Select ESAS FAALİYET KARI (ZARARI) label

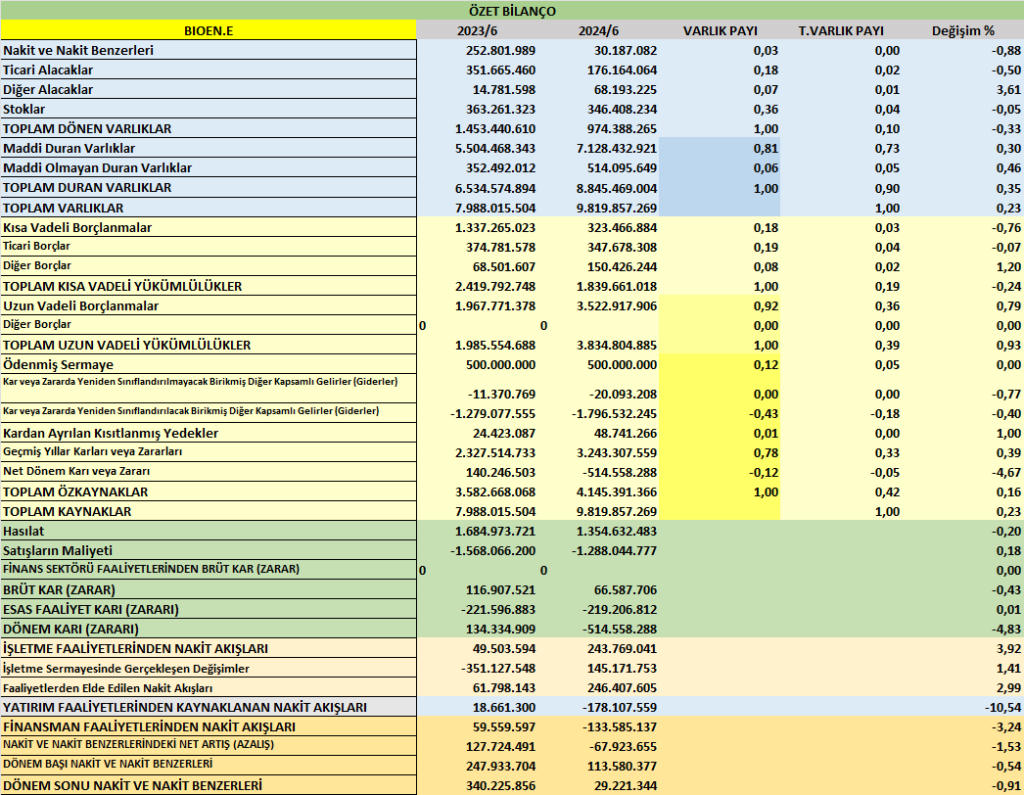pos(208,609)
